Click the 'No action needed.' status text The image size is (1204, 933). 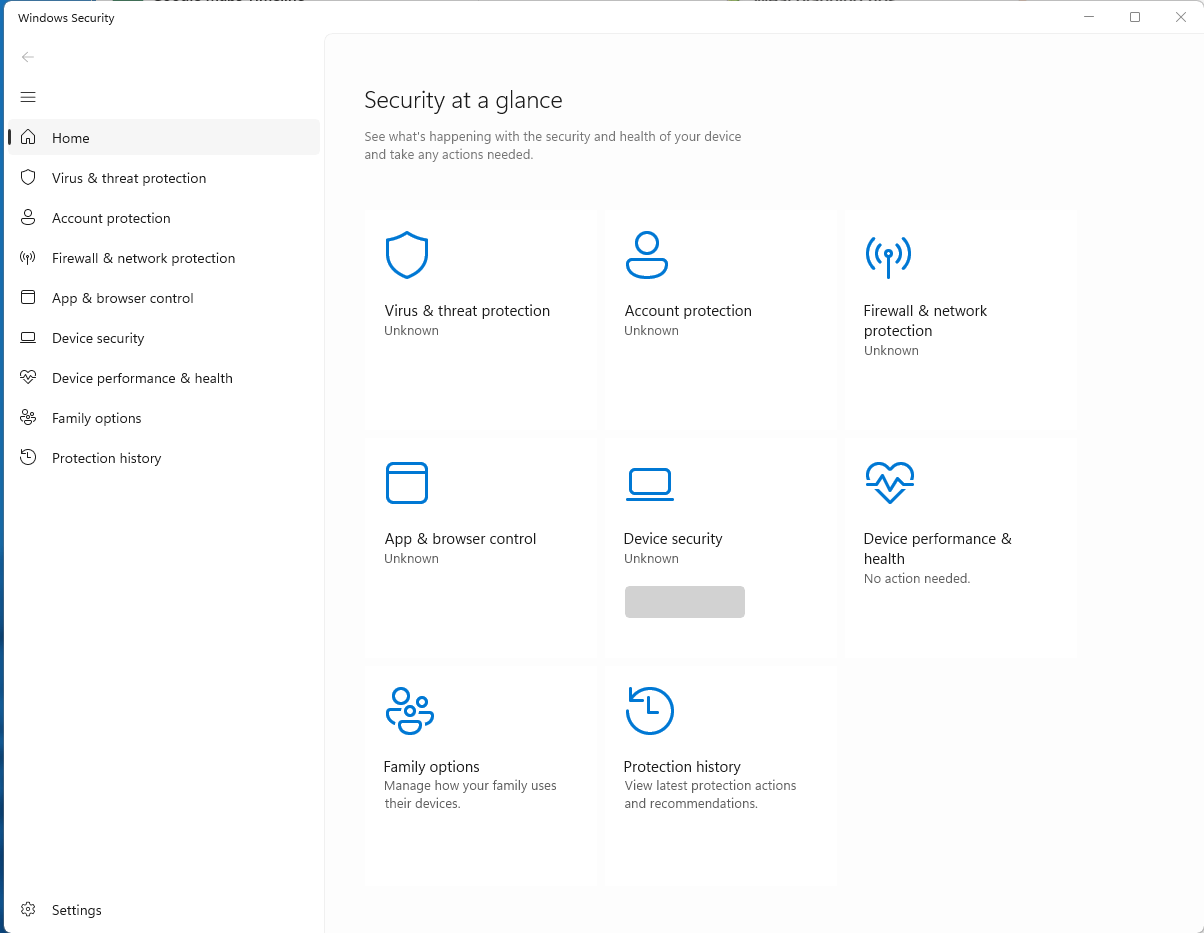[x=917, y=578]
